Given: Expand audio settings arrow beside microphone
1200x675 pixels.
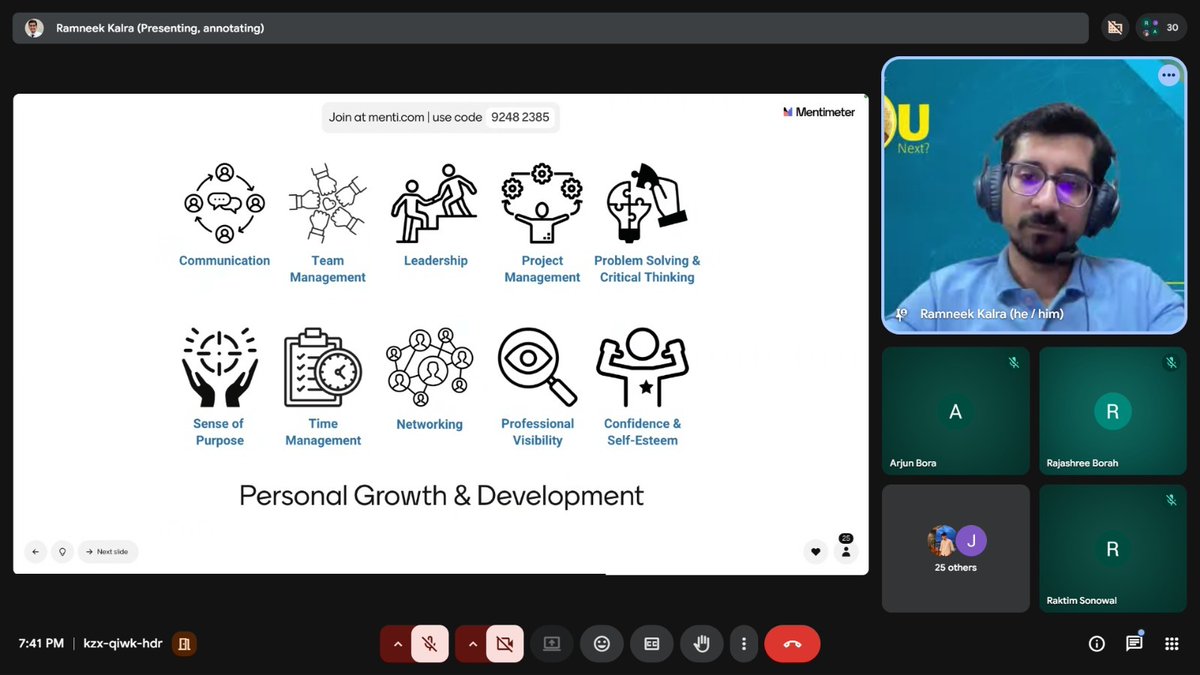Looking at the screenshot, I should coord(397,644).
